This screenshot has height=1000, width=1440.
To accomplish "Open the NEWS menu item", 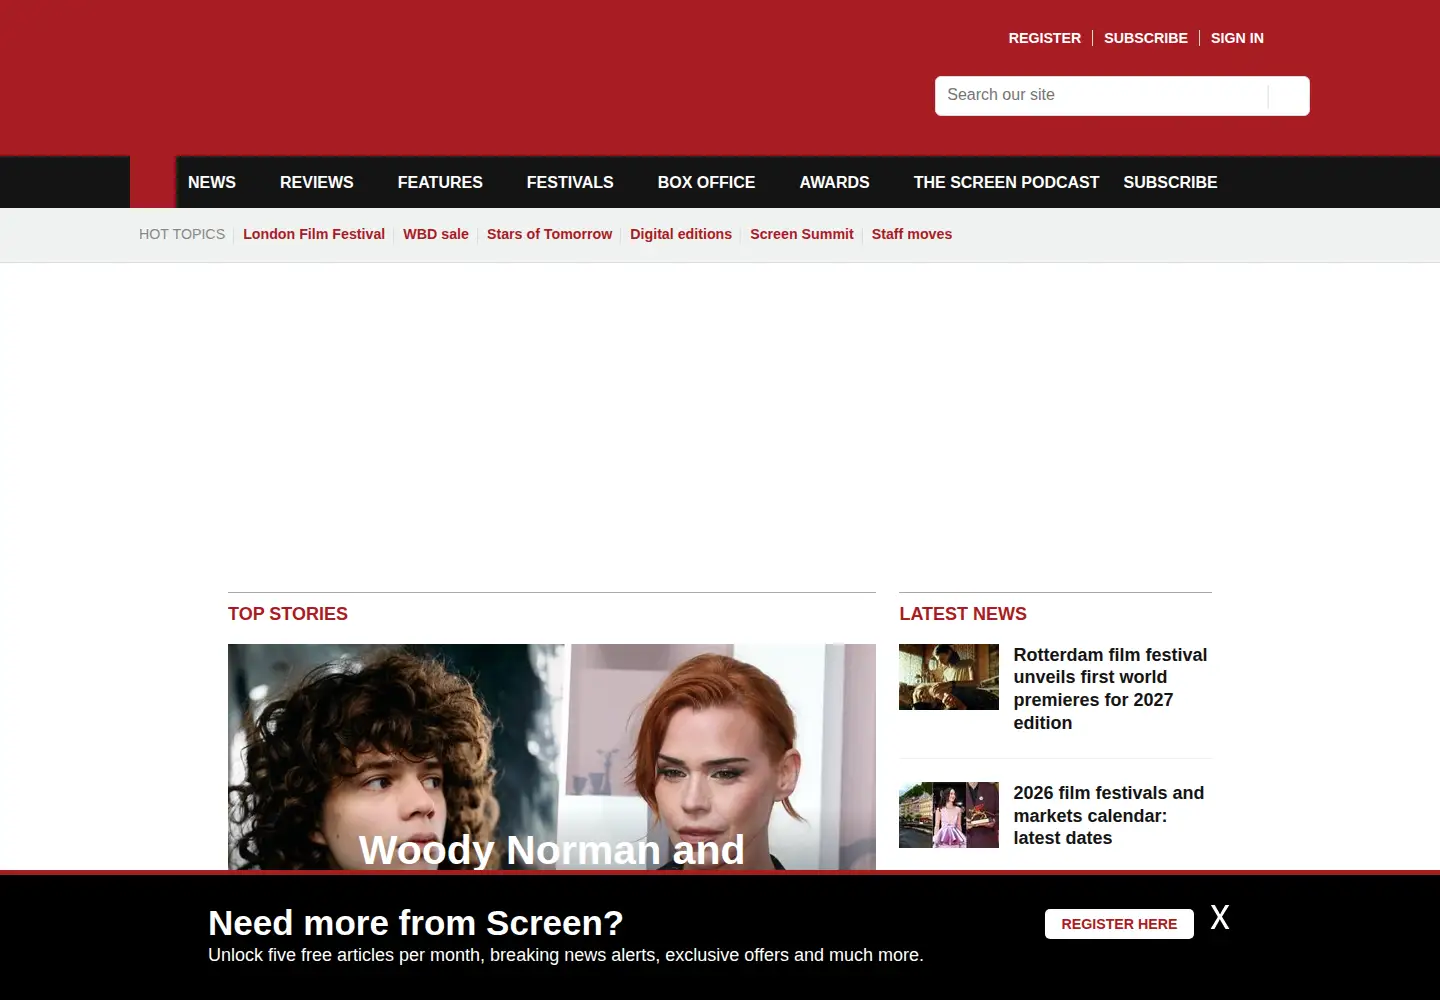I will click(212, 182).
